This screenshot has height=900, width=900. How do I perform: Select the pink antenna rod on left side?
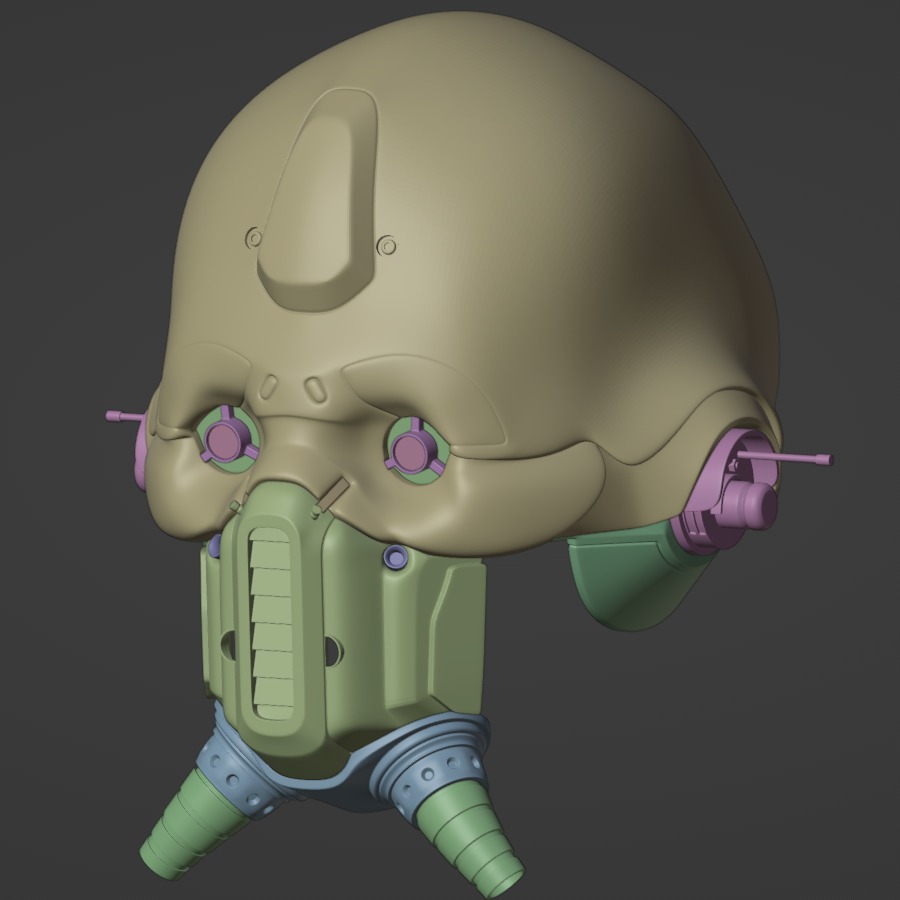point(125,417)
